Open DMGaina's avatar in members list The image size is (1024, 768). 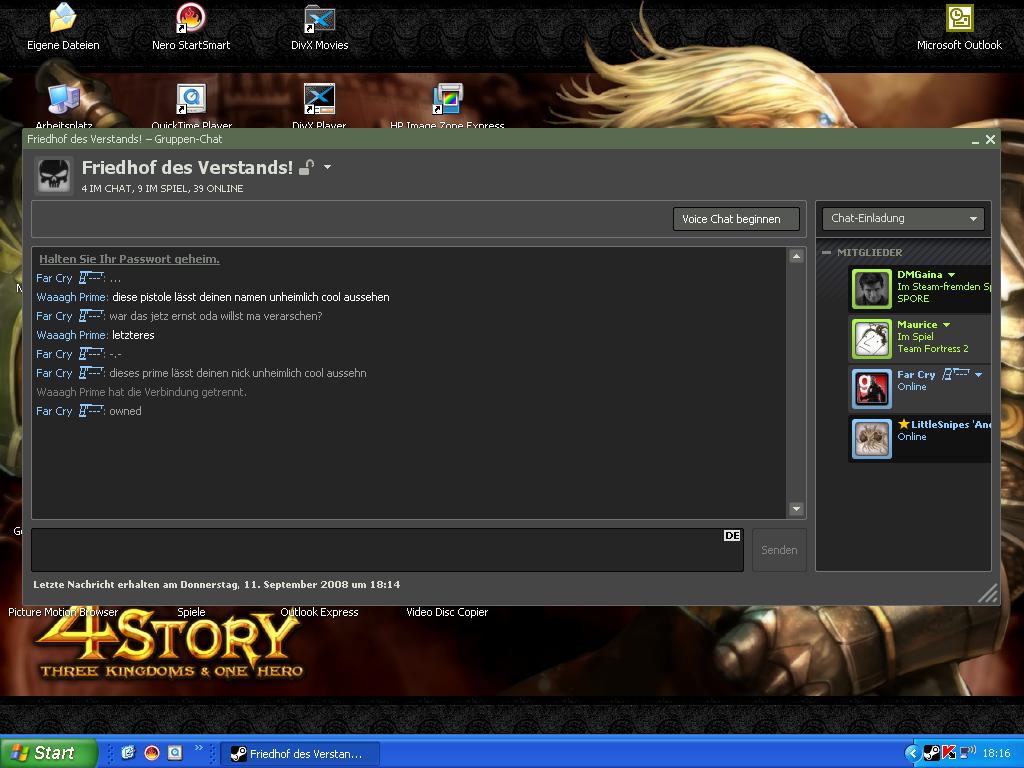872,289
